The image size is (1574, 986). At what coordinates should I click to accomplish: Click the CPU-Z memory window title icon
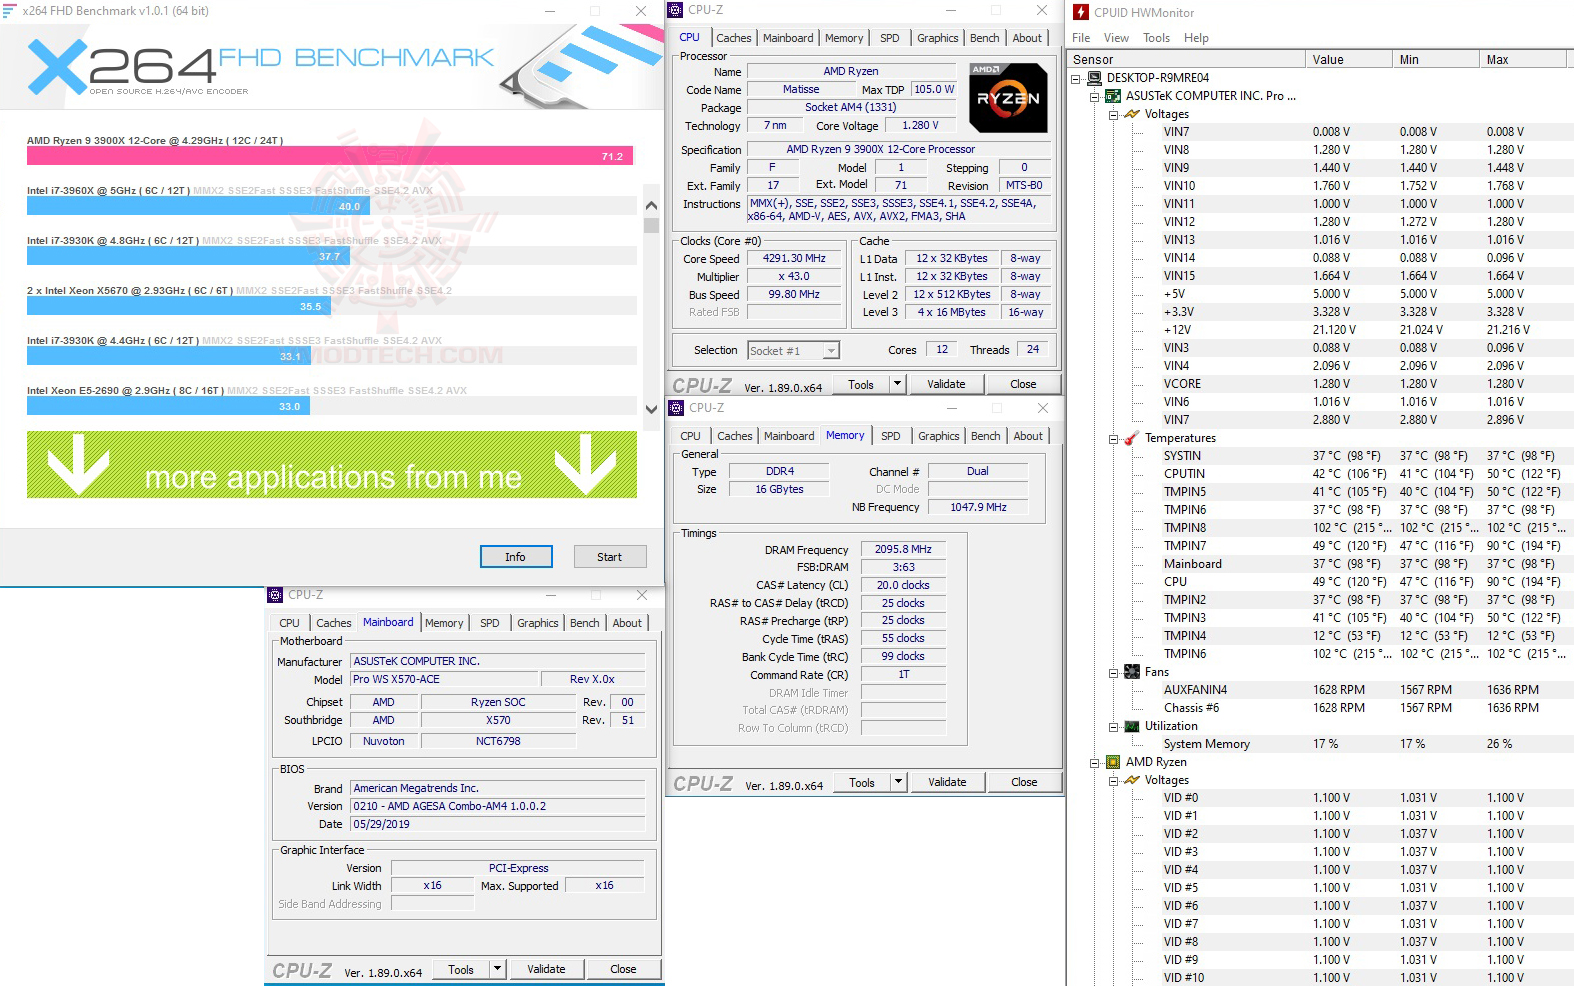coord(676,408)
